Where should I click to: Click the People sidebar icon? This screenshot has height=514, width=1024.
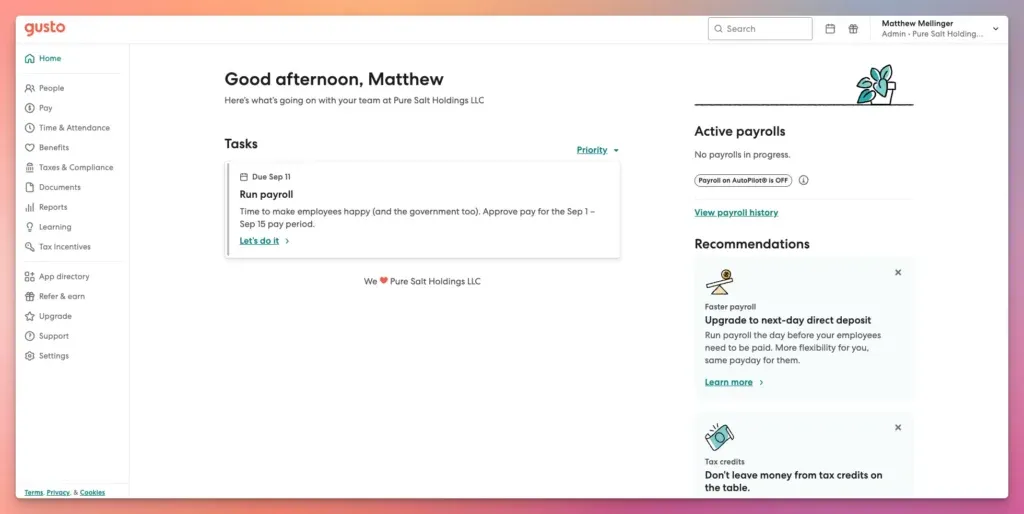tap(30, 88)
